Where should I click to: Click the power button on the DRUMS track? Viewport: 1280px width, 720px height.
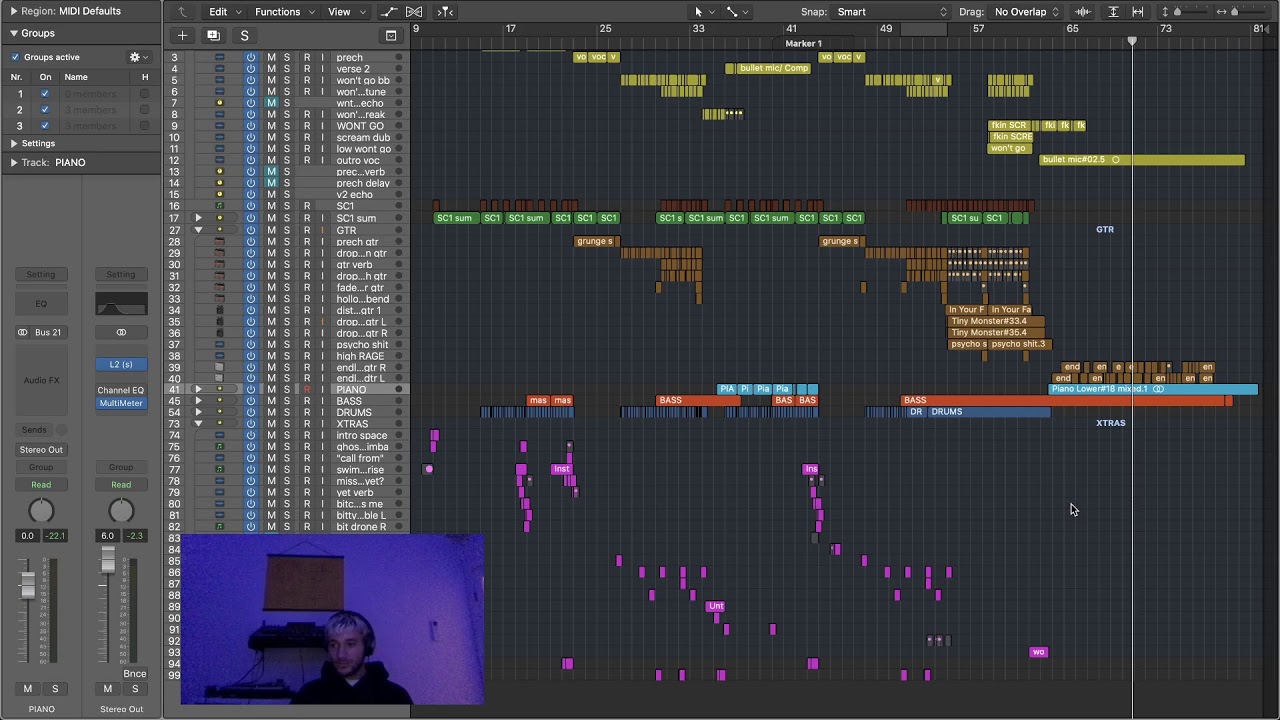pos(251,412)
